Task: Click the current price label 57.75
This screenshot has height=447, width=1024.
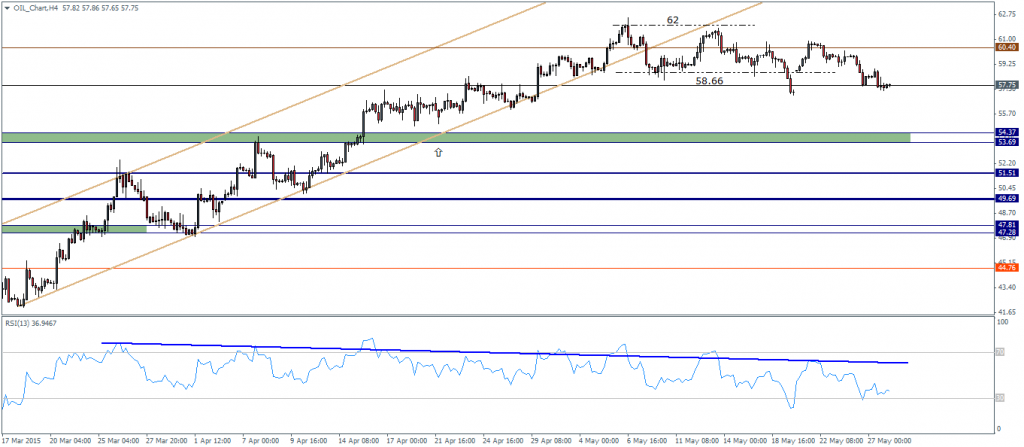Action: click(x=1006, y=85)
